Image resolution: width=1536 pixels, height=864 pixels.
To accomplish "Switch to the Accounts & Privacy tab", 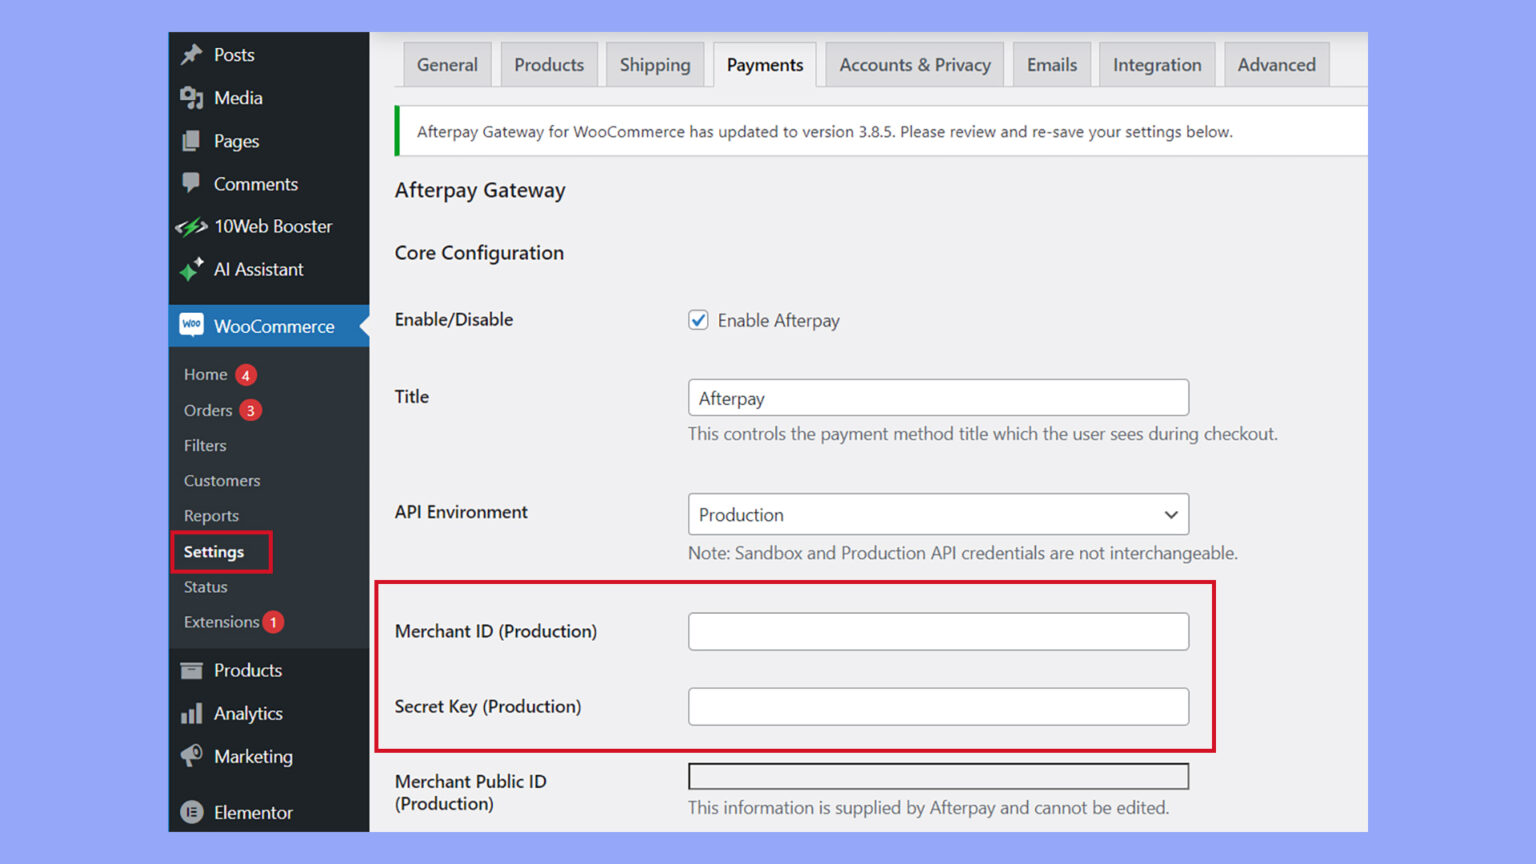I will pos(913,64).
